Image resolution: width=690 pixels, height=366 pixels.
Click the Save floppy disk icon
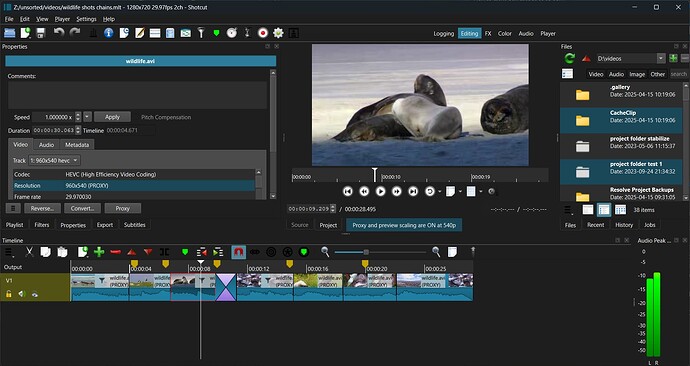pos(41,33)
